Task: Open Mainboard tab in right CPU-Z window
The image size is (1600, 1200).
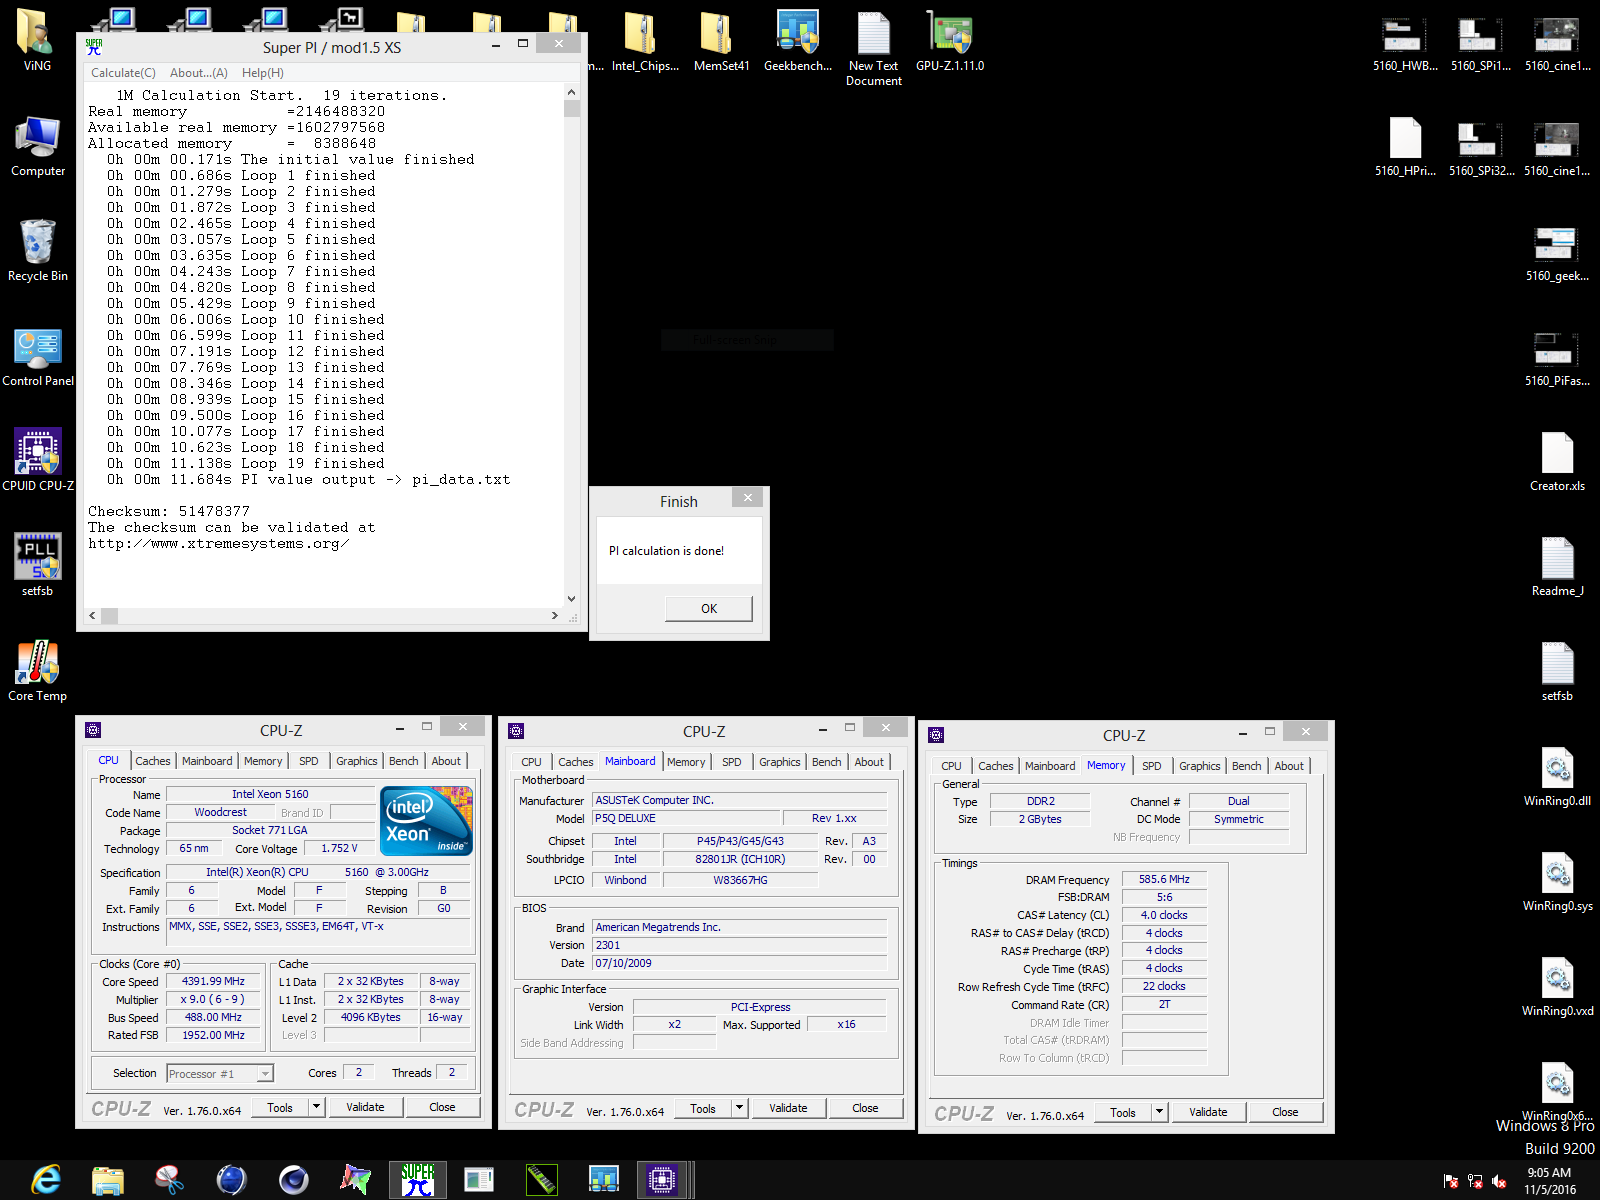Action: [1050, 766]
